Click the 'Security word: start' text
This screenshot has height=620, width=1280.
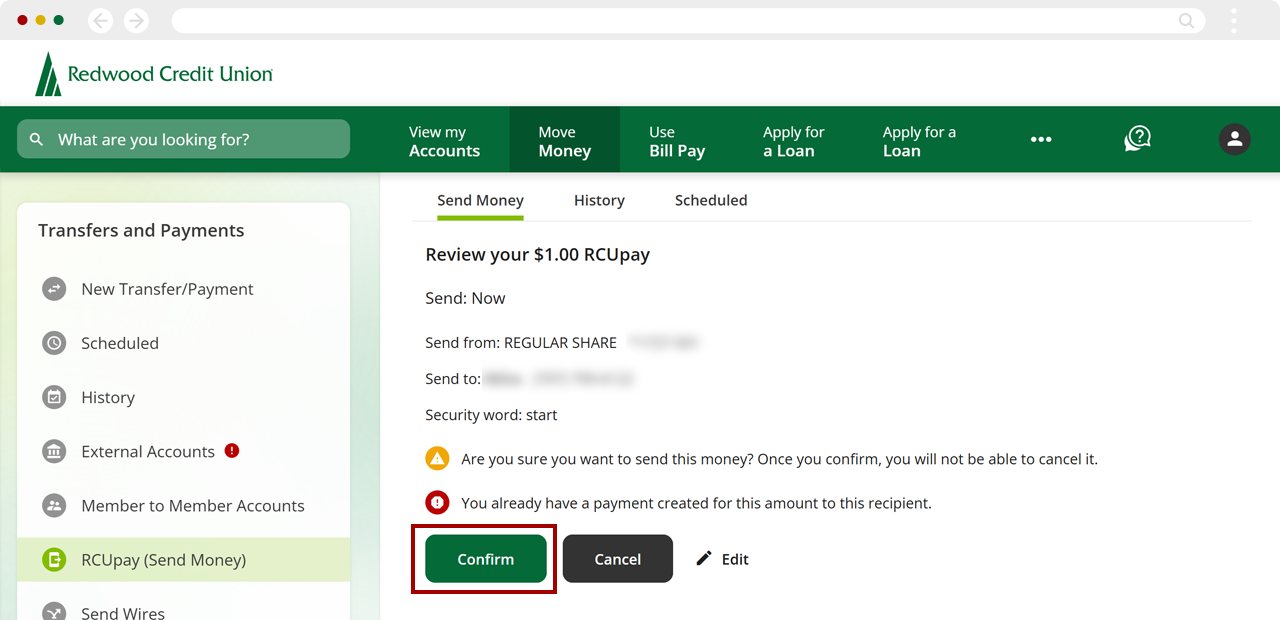click(491, 414)
